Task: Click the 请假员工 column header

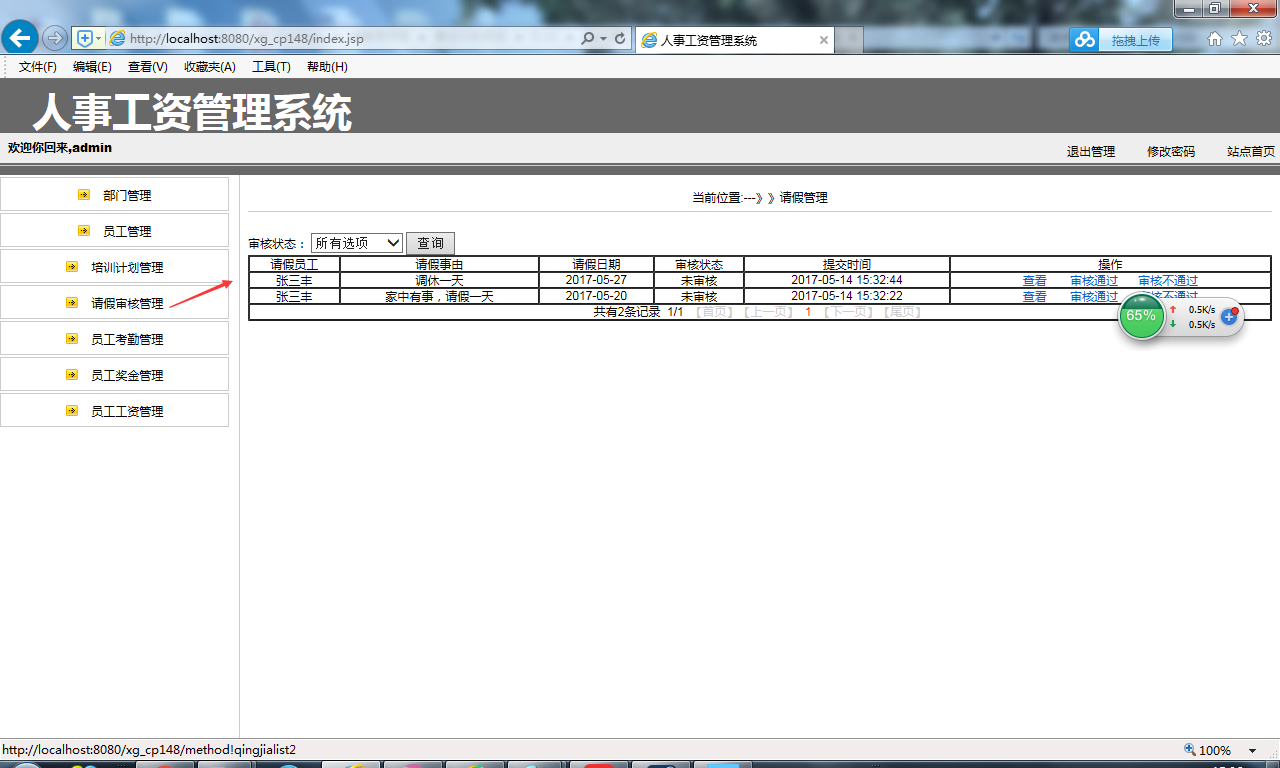Action: (294, 265)
